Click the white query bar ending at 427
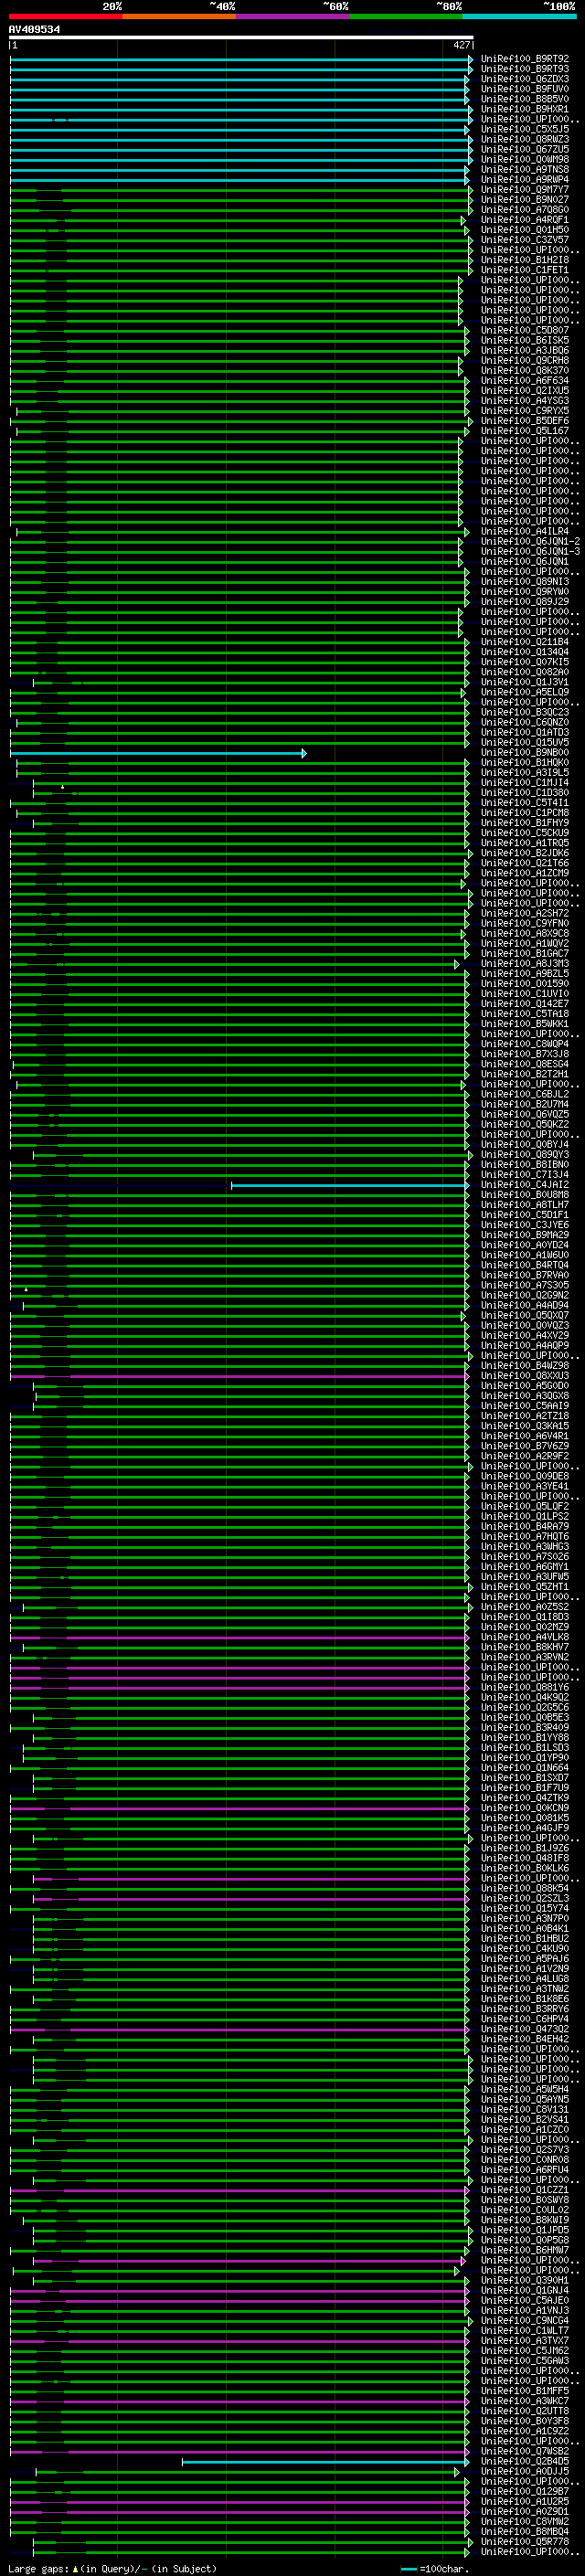The height and width of the screenshot is (2576, 585). pos(241,38)
